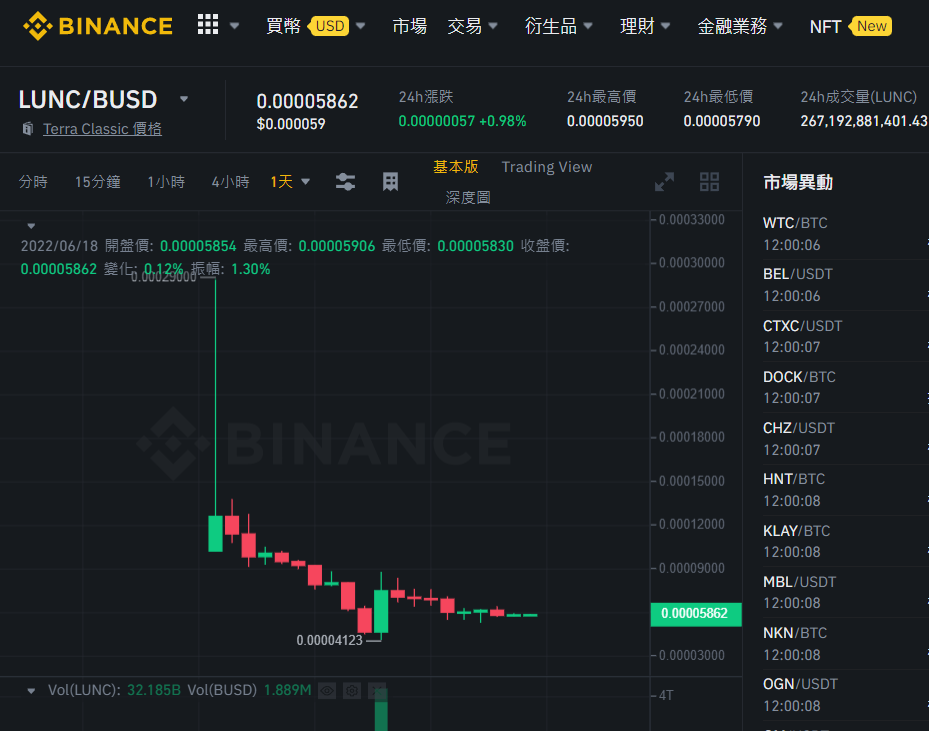Remove the volume indicator with X
929x731 pixels.
click(377, 690)
